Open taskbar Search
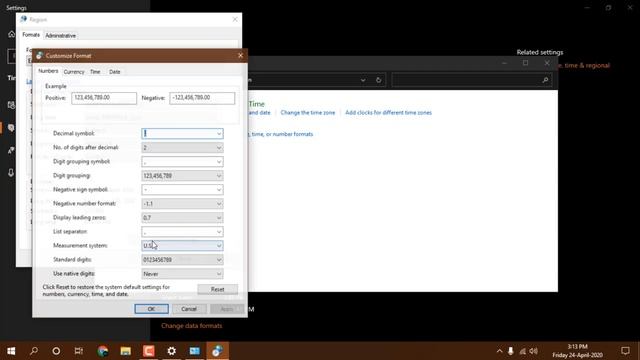640x360 pixels. click(34, 351)
